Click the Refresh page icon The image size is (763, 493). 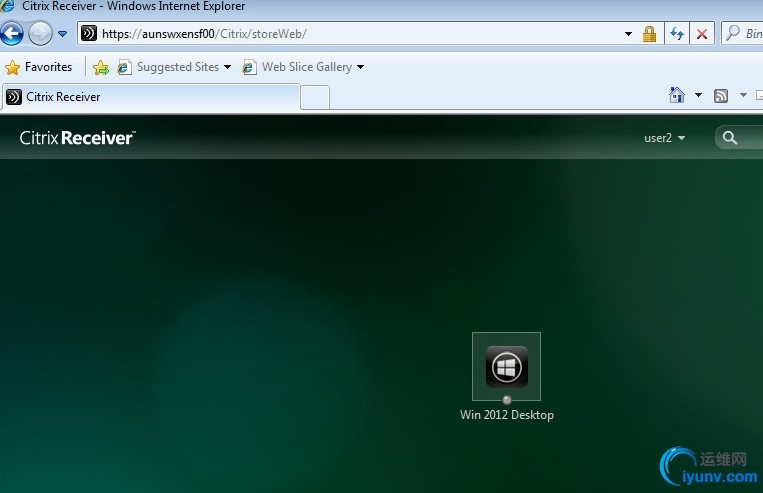tap(677, 34)
